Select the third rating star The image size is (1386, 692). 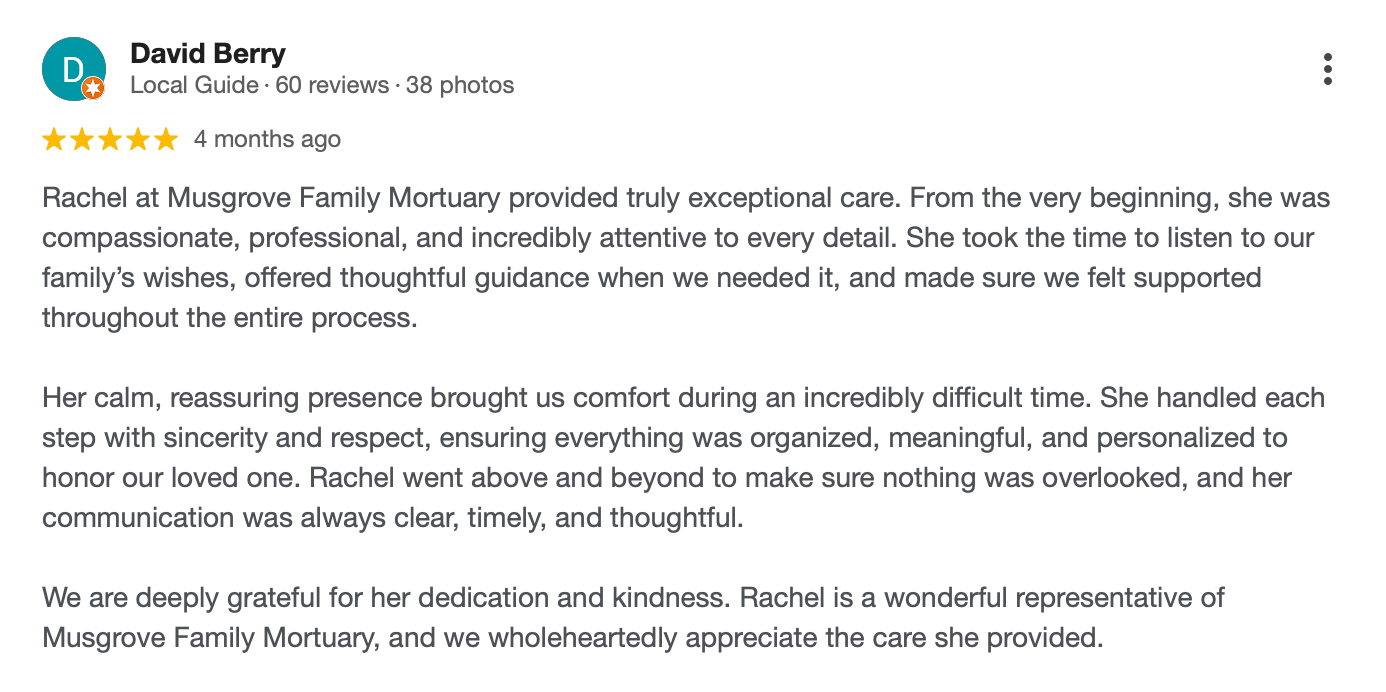(110, 140)
